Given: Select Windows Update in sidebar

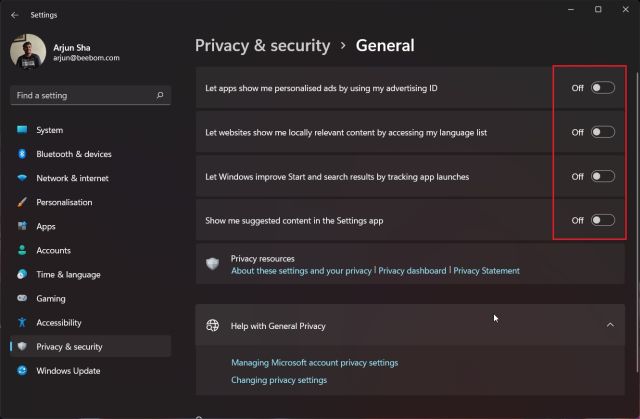Looking at the screenshot, I should click(90, 370).
